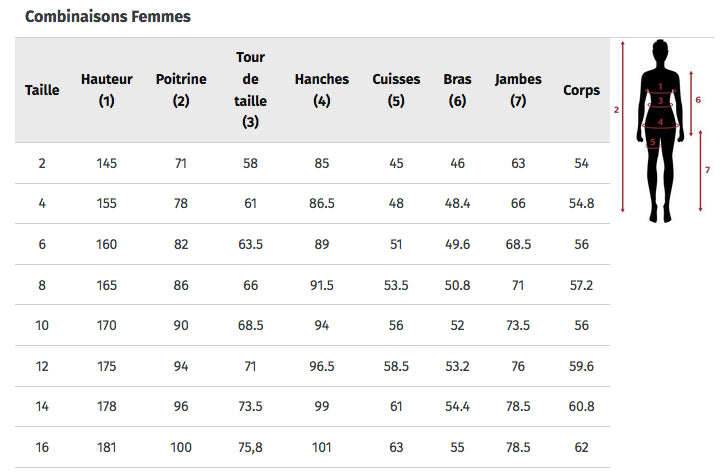The width and height of the screenshot is (723, 476).
Task: Click the Combinaisons Femmes title
Action: tap(107, 17)
